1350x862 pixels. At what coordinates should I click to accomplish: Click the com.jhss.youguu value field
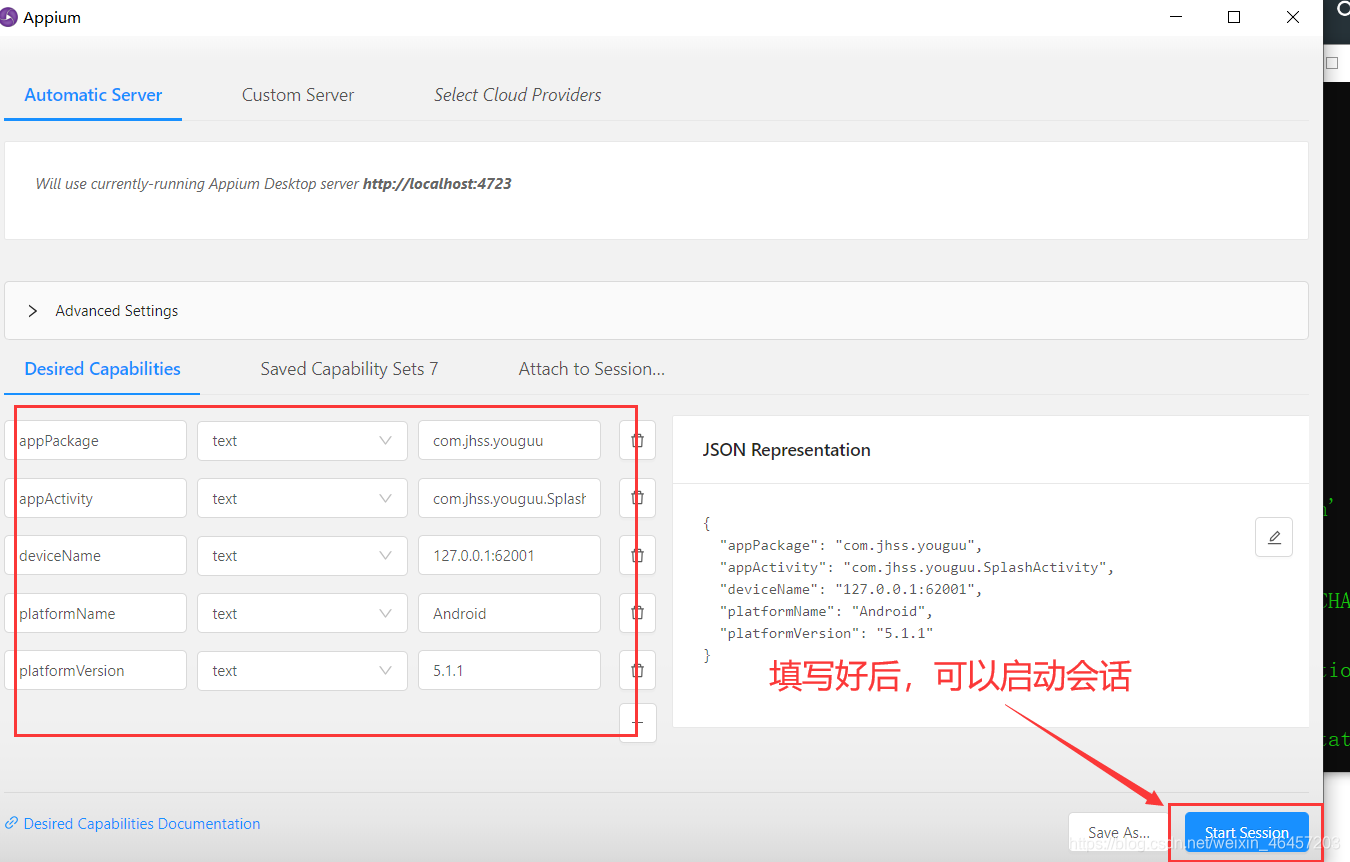[x=509, y=440]
